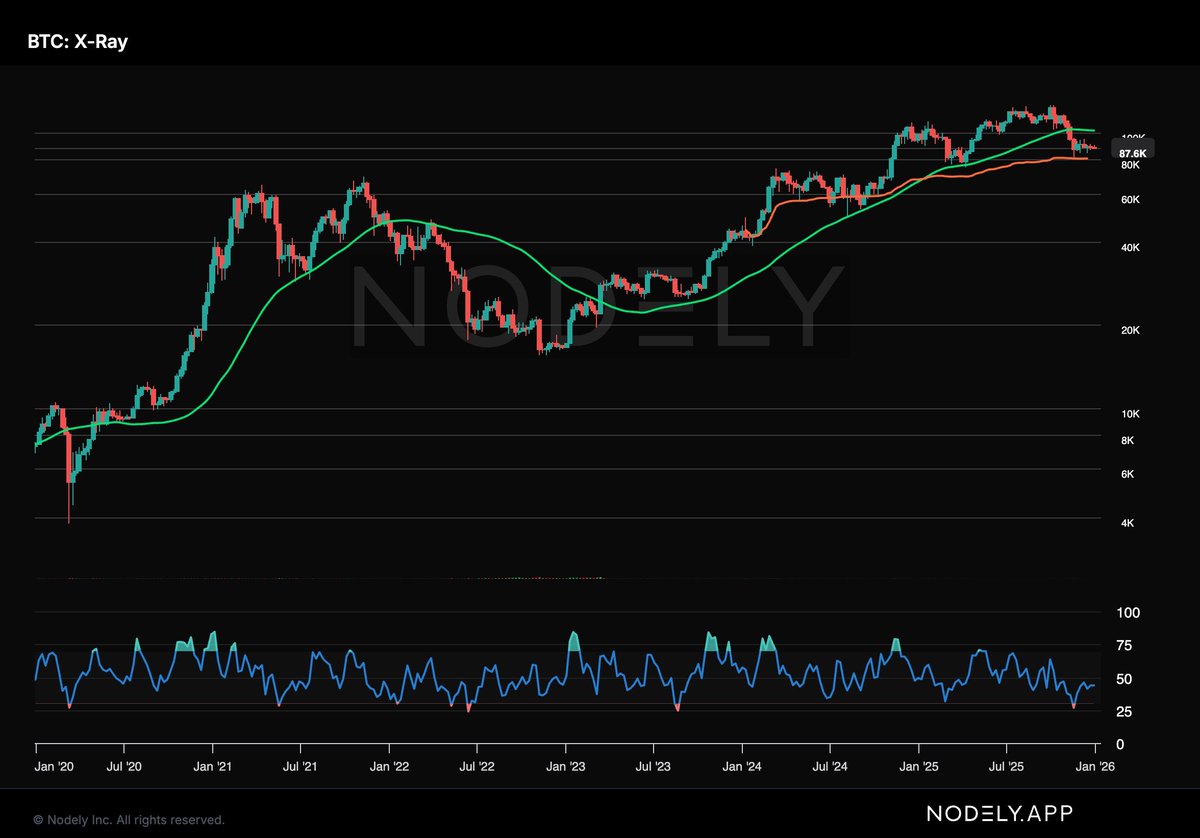Click the blue oscillator line's right end
Viewport: 1200px width, 838px height.
(1094, 685)
